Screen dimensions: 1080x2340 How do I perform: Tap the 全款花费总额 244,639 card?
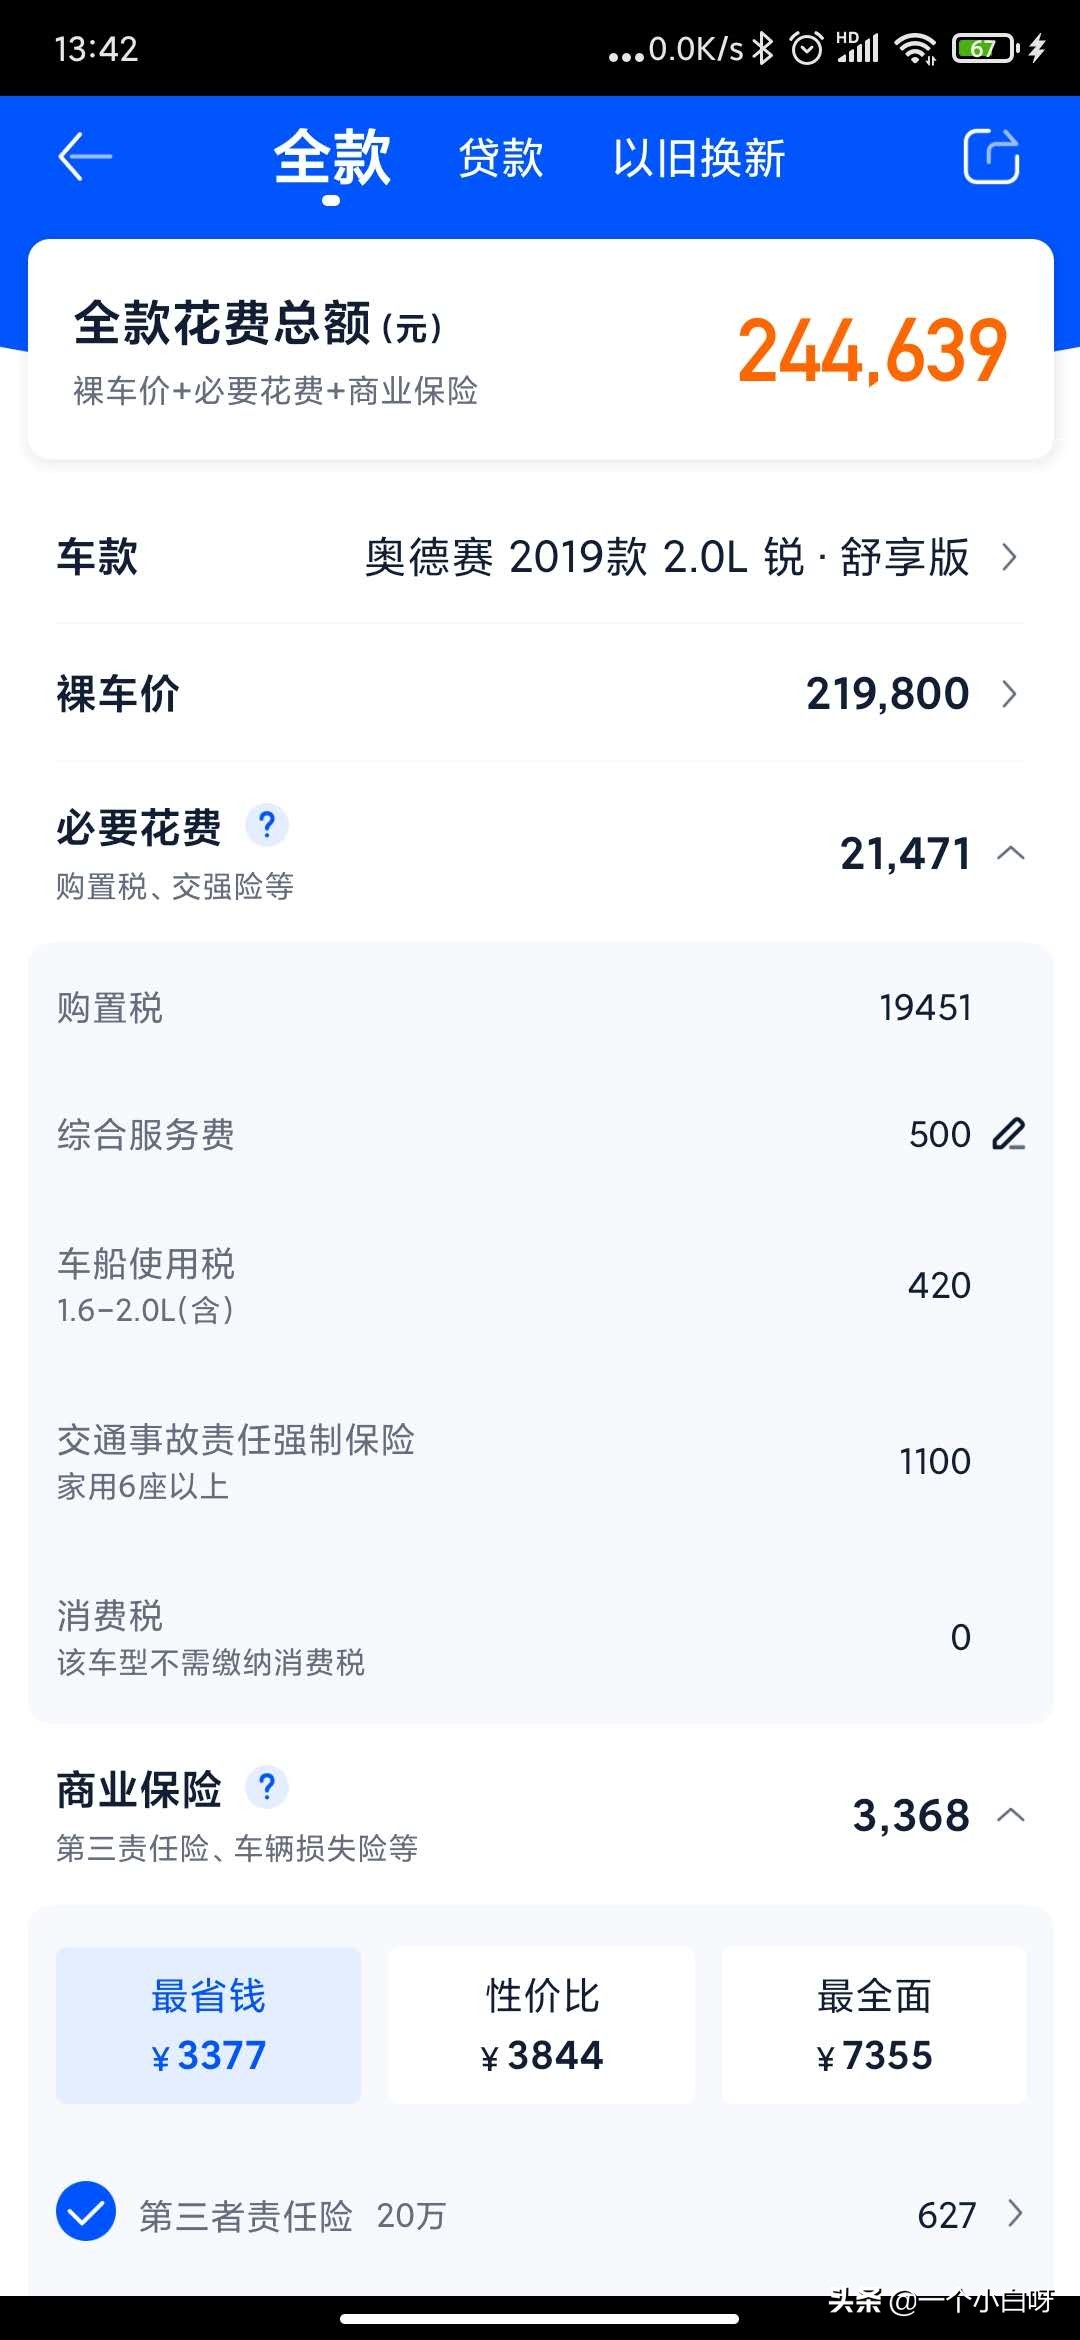(541, 349)
